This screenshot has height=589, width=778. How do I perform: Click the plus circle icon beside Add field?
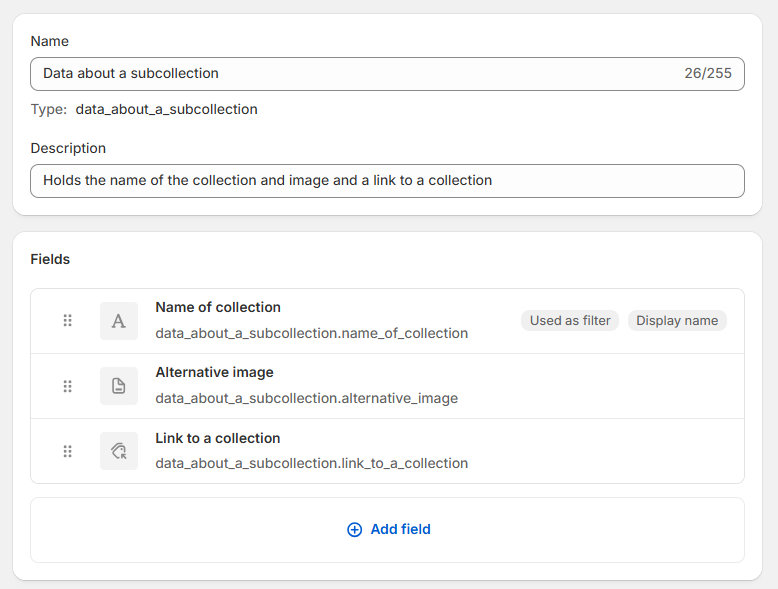pyautogui.click(x=354, y=530)
